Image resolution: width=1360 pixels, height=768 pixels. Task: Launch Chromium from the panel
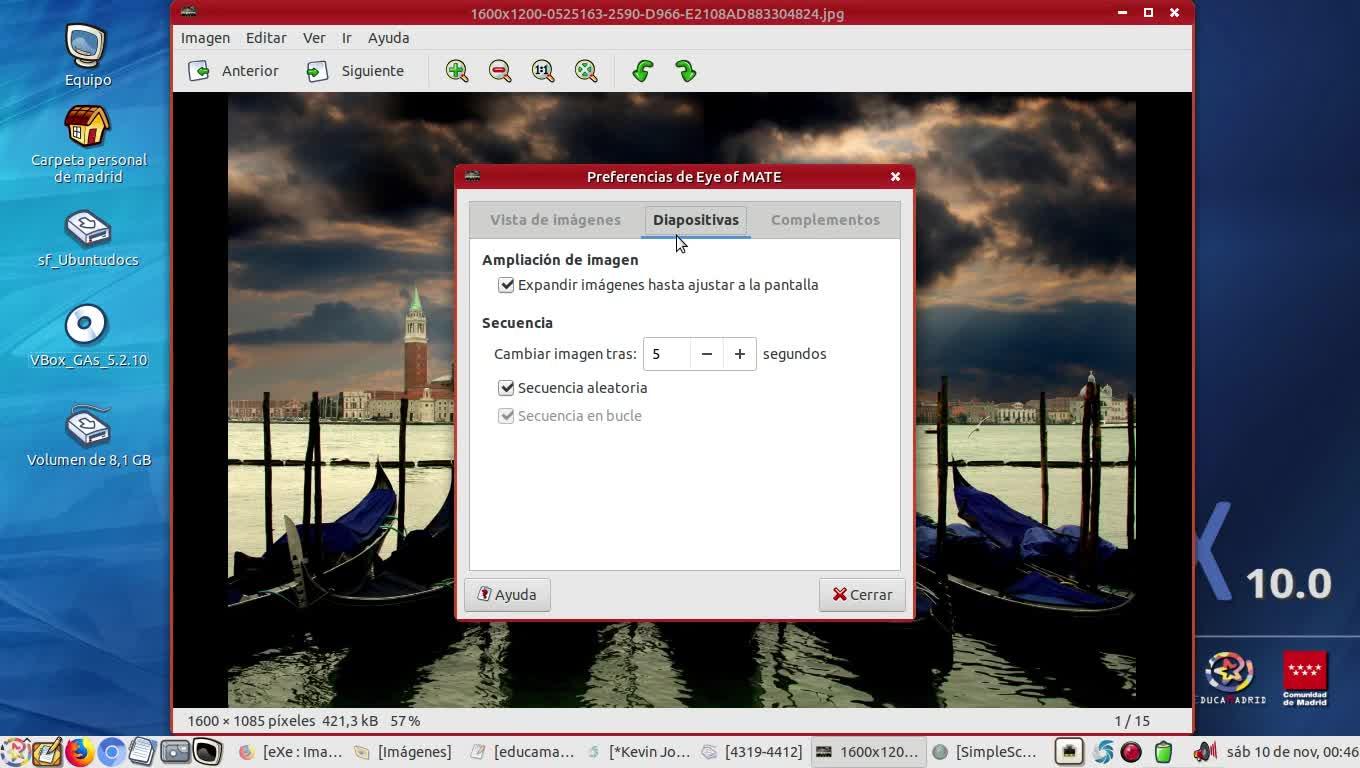[x=111, y=752]
